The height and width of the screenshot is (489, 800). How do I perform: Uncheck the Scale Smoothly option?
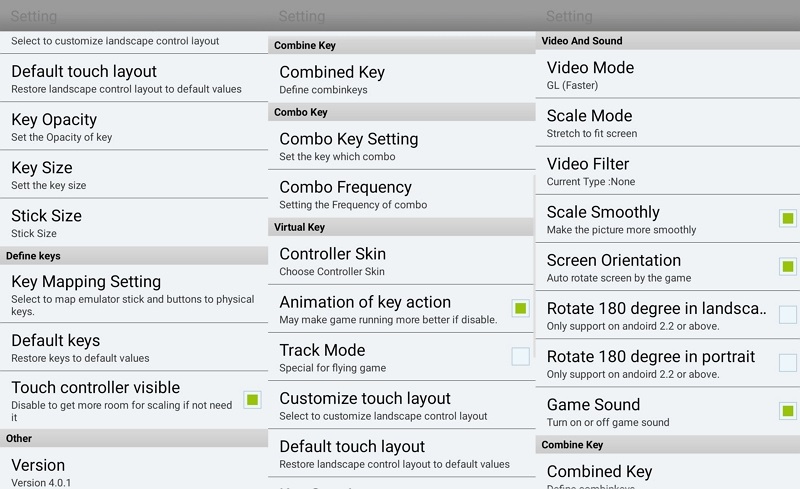tap(787, 218)
